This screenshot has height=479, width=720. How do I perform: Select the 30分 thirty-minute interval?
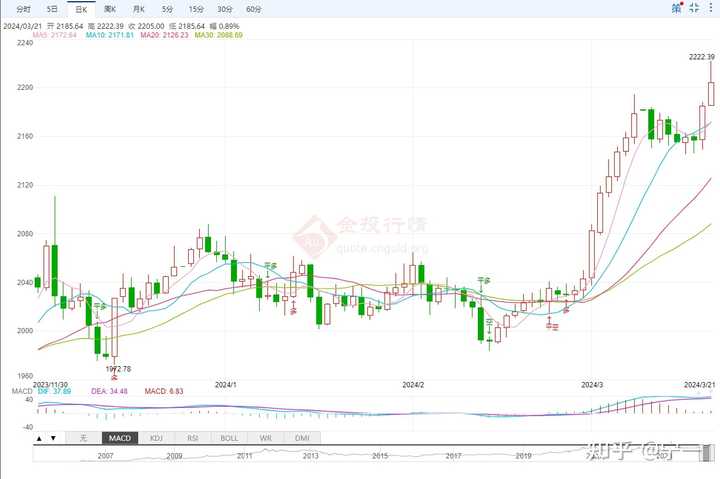click(x=225, y=9)
